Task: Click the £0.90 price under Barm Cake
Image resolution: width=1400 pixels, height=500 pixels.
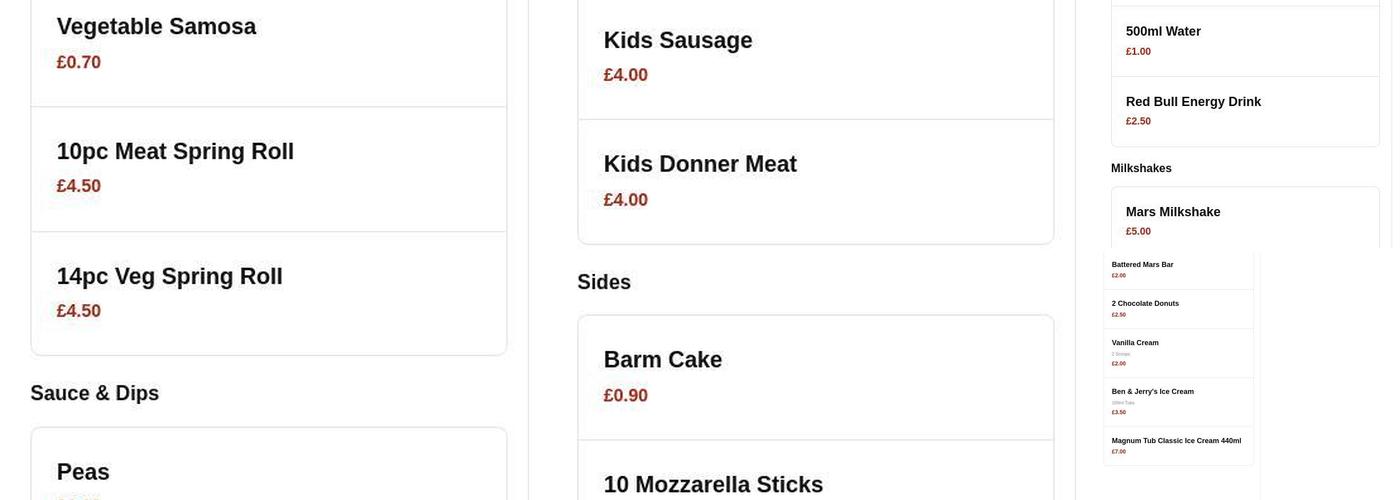Action: pos(626,395)
